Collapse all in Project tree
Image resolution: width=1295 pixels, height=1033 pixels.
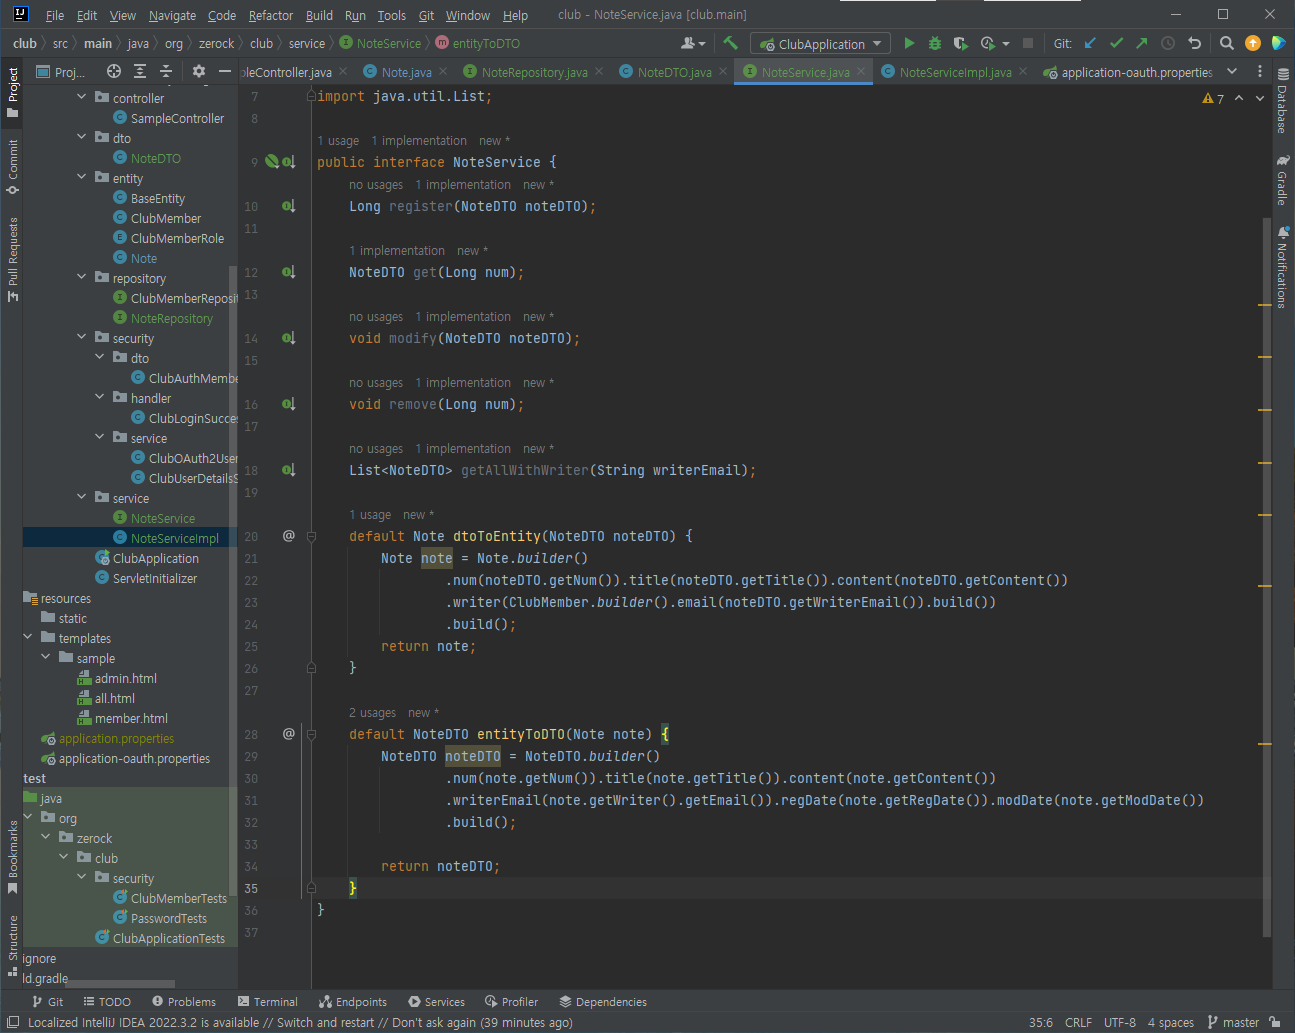[x=166, y=71]
